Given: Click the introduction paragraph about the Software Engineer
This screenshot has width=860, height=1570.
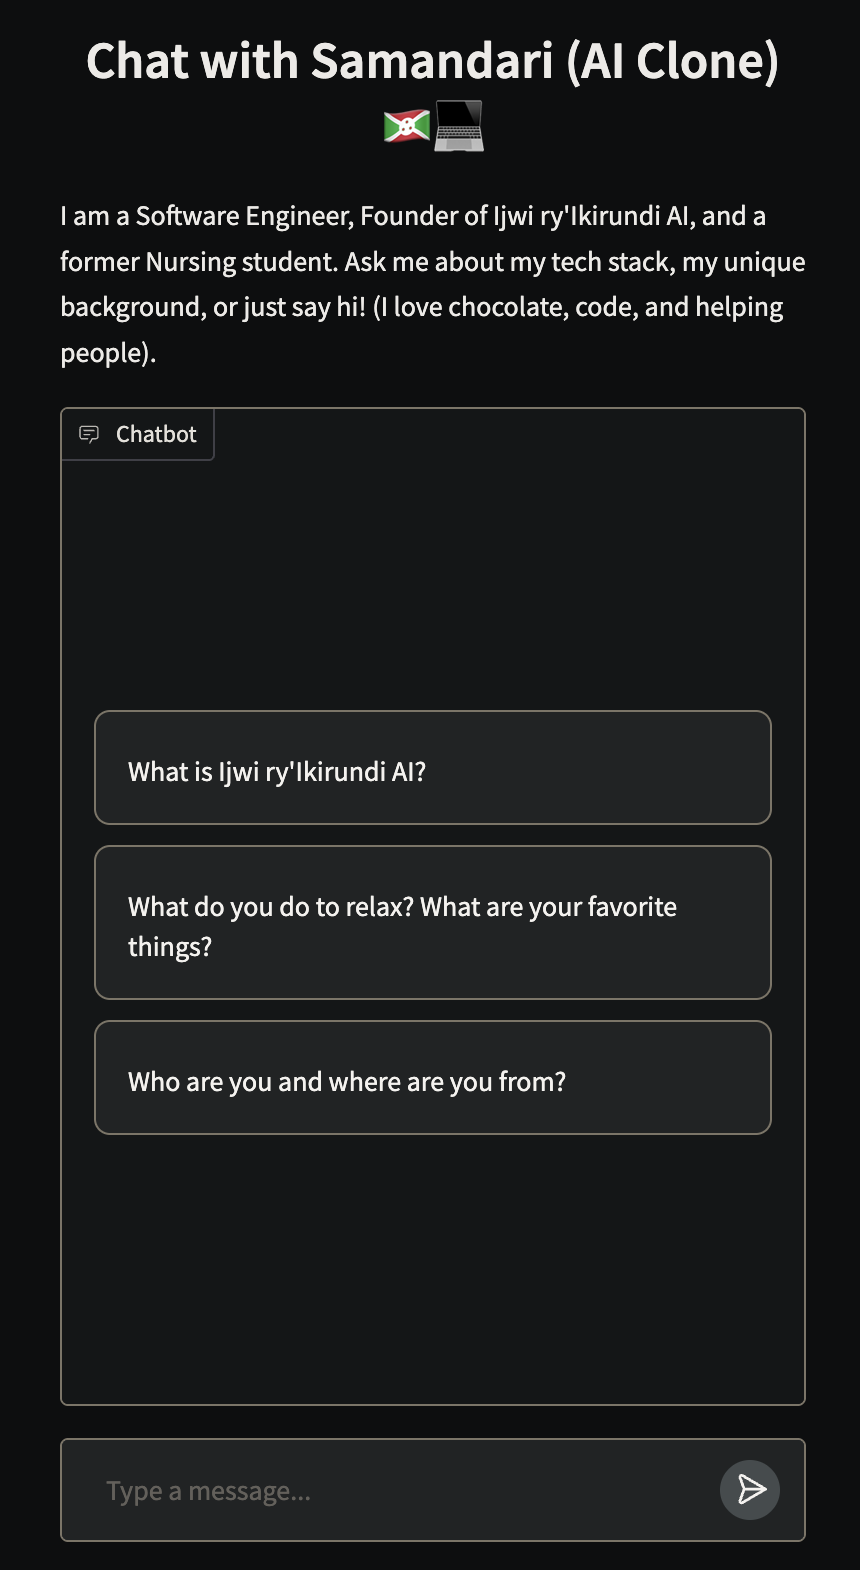Looking at the screenshot, I should [x=430, y=283].
